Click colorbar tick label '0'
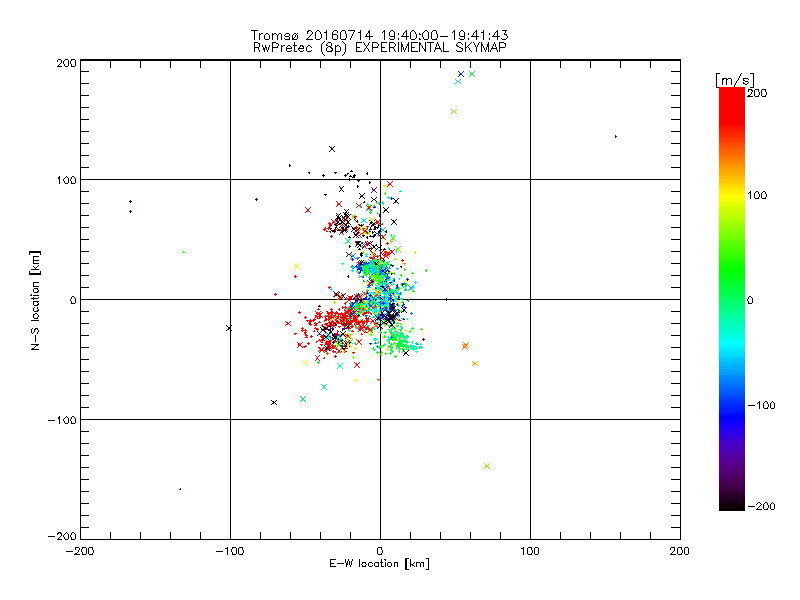 tap(750, 300)
